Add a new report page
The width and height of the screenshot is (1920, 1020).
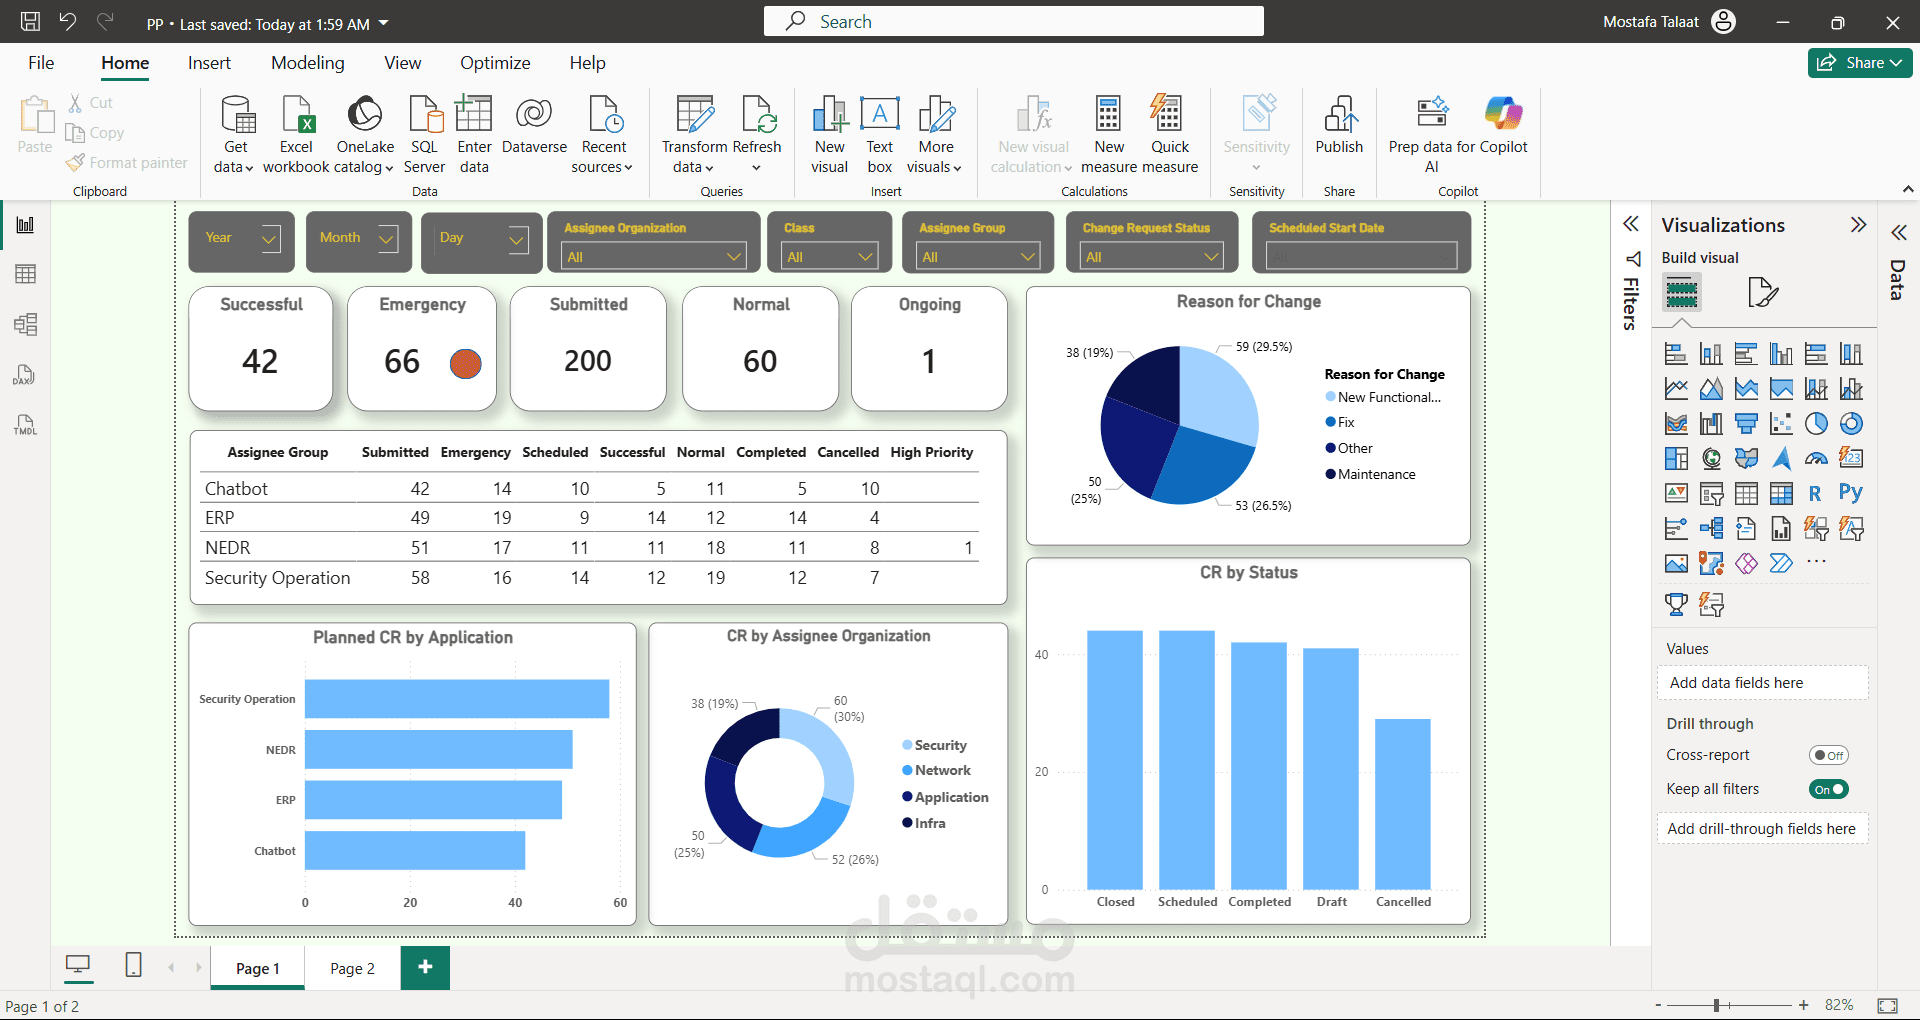coord(425,967)
